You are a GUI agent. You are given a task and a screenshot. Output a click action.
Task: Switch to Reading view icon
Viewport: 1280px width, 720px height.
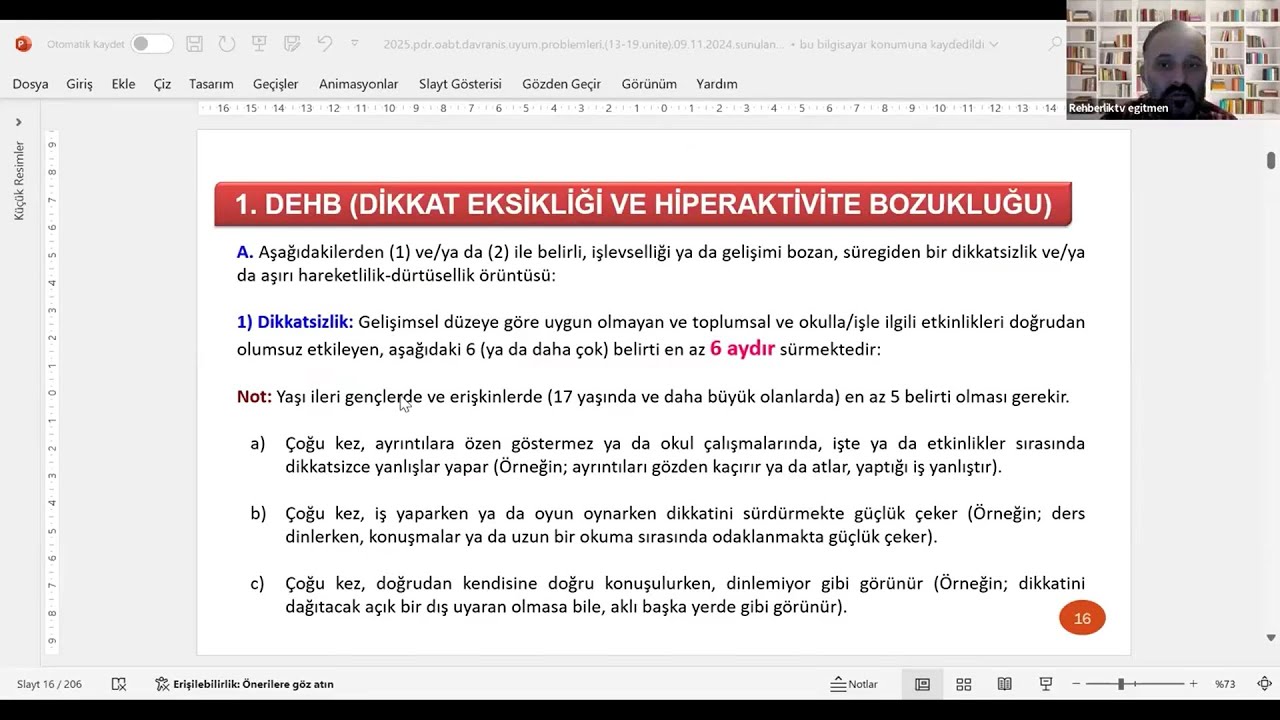tap(1005, 684)
